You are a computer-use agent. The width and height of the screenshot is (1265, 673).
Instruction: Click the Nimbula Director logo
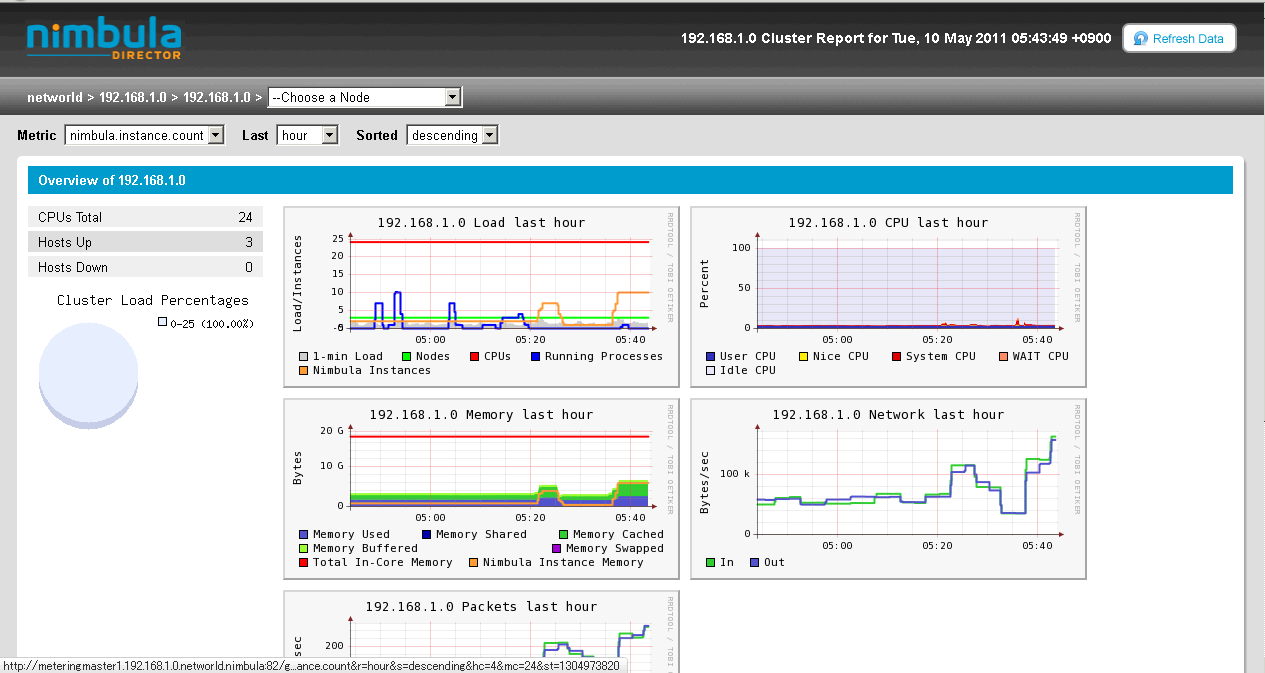pyautogui.click(x=104, y=38)
